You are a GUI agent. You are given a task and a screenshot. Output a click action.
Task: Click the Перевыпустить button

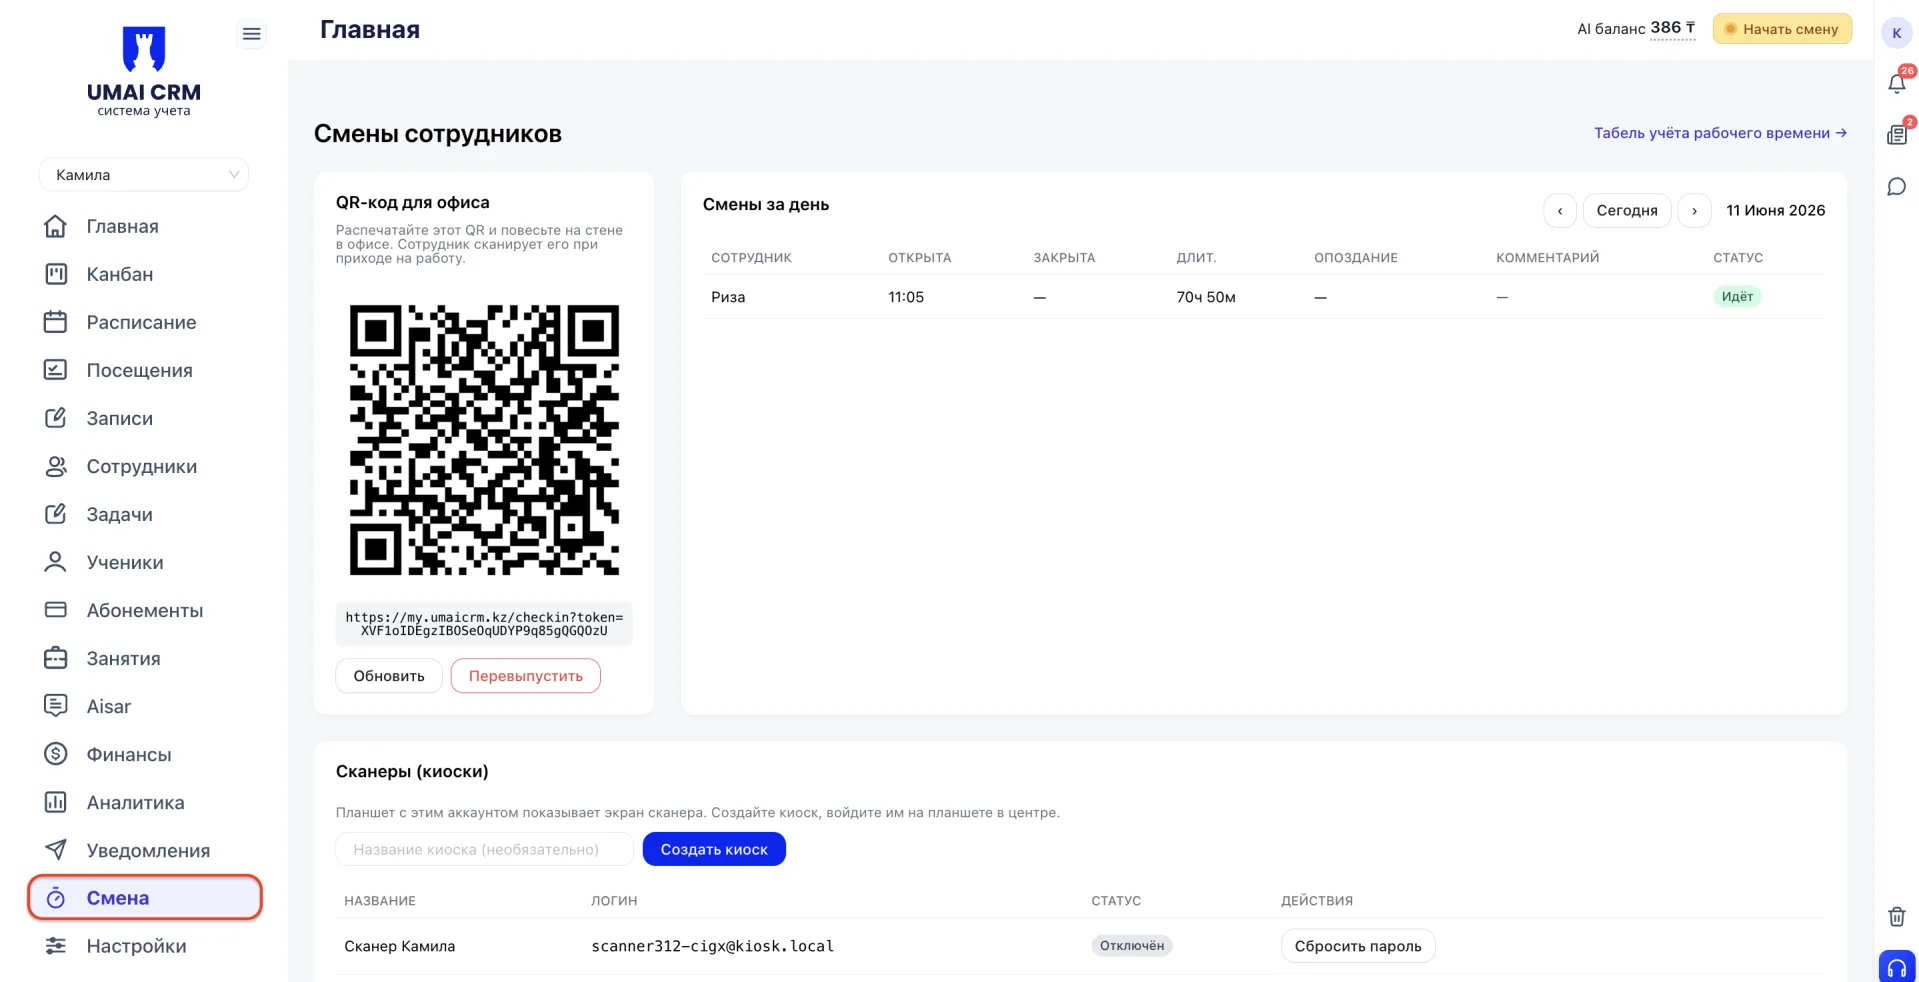(526, 676)
